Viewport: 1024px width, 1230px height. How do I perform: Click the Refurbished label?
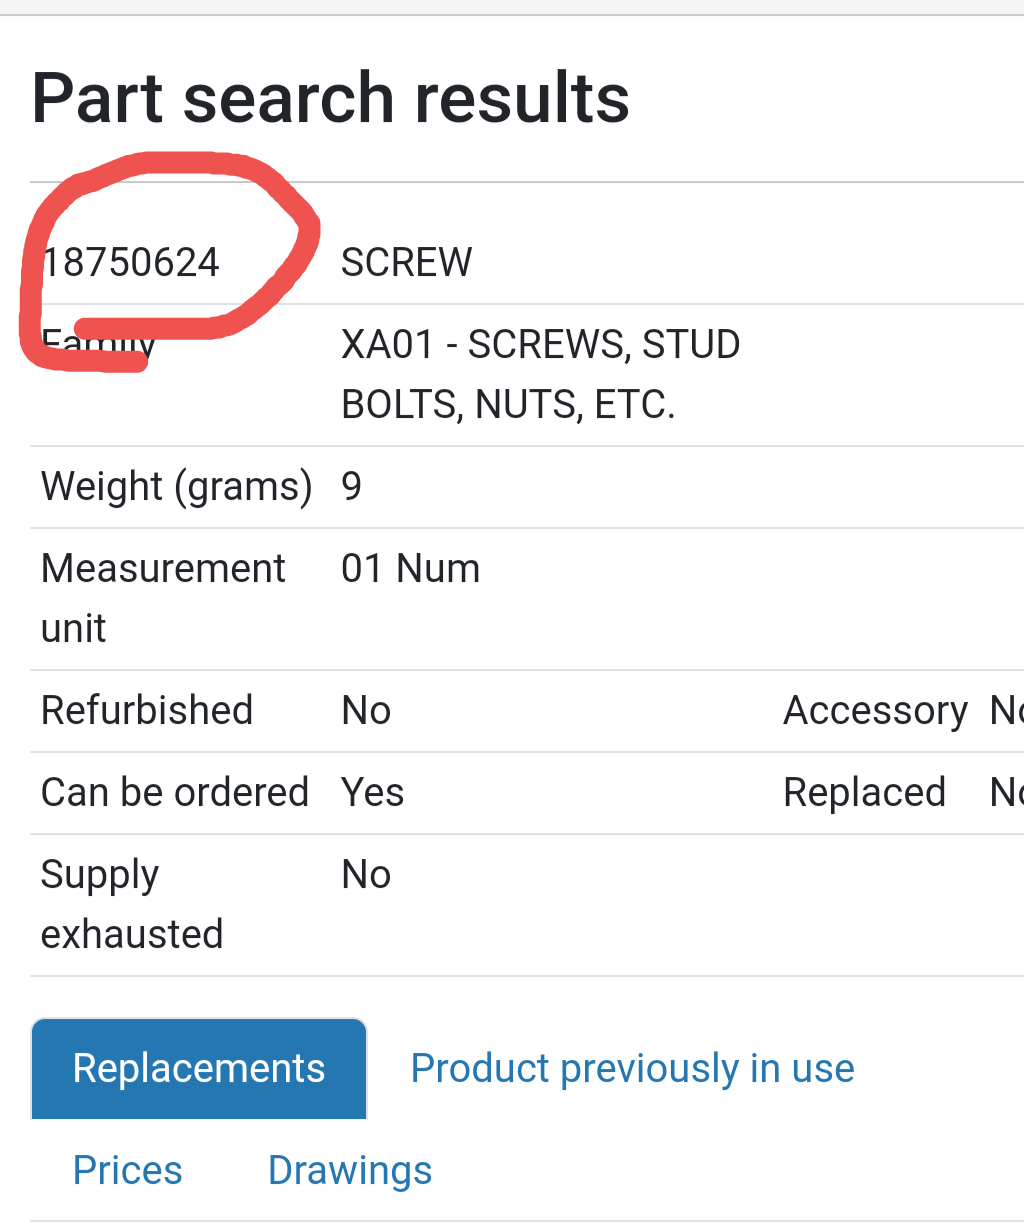147,711
